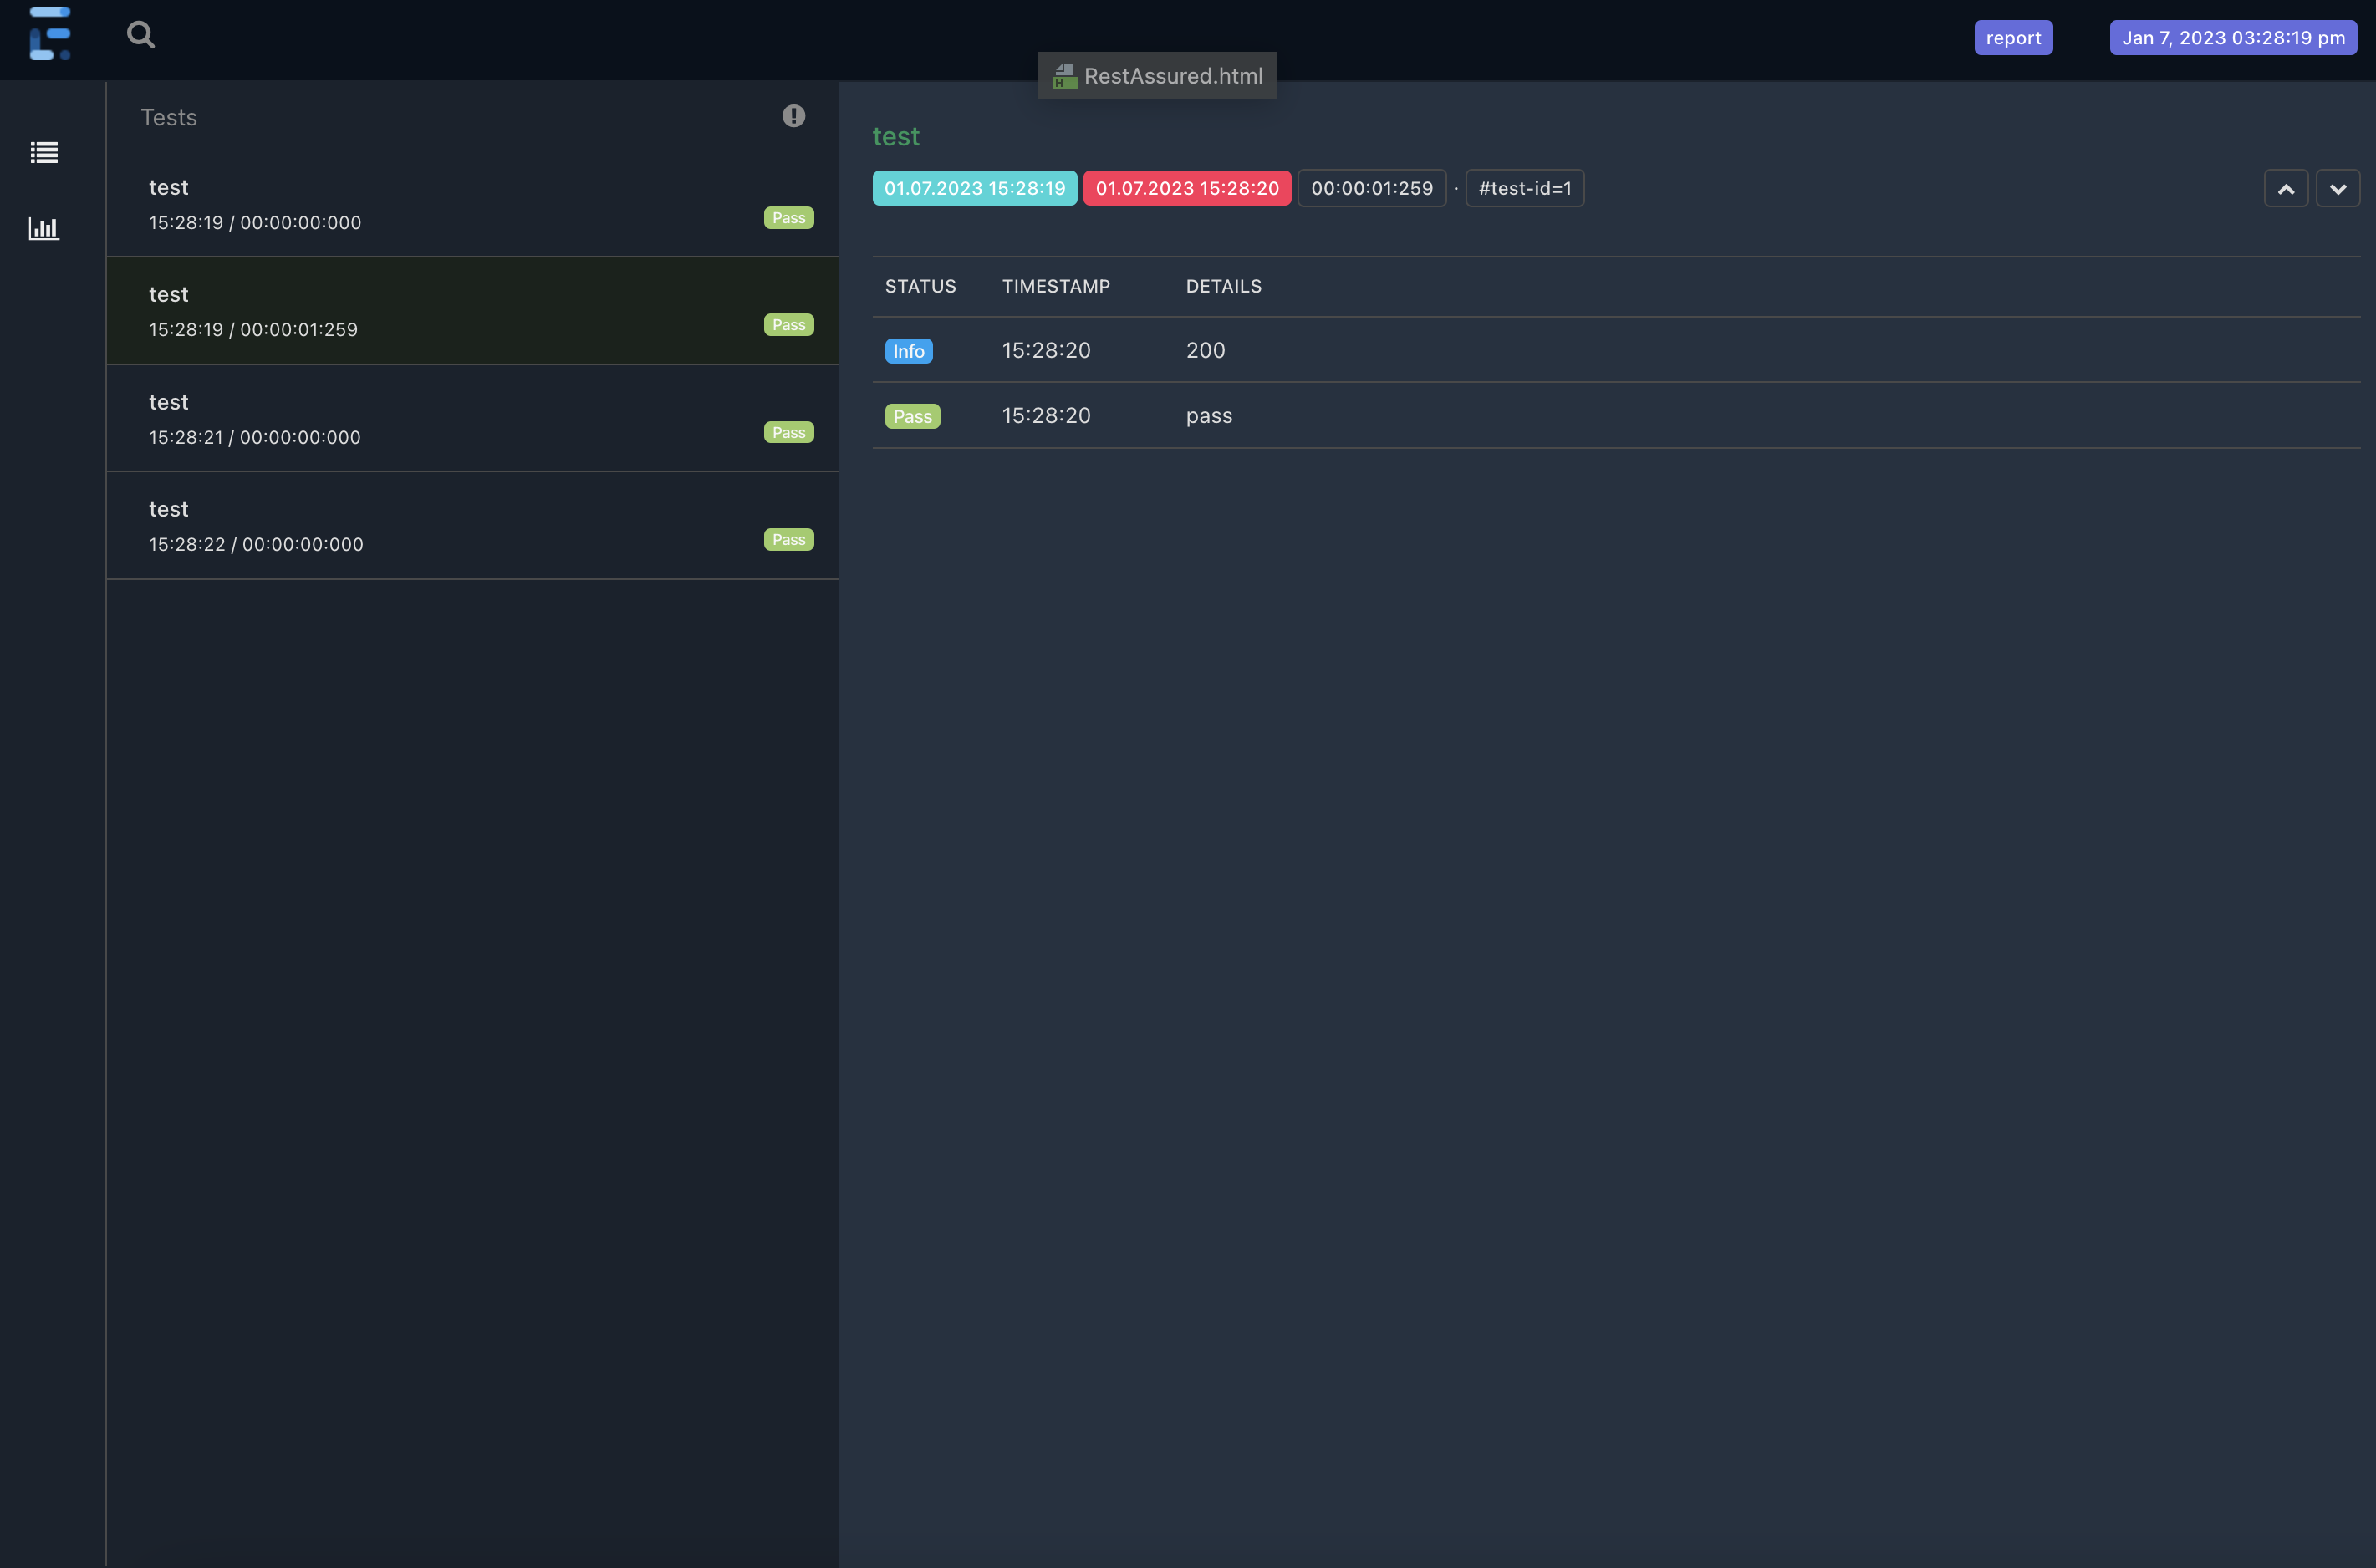Click the blue Info status badge
2376x1568 pixels.
[x=908, y=350]
